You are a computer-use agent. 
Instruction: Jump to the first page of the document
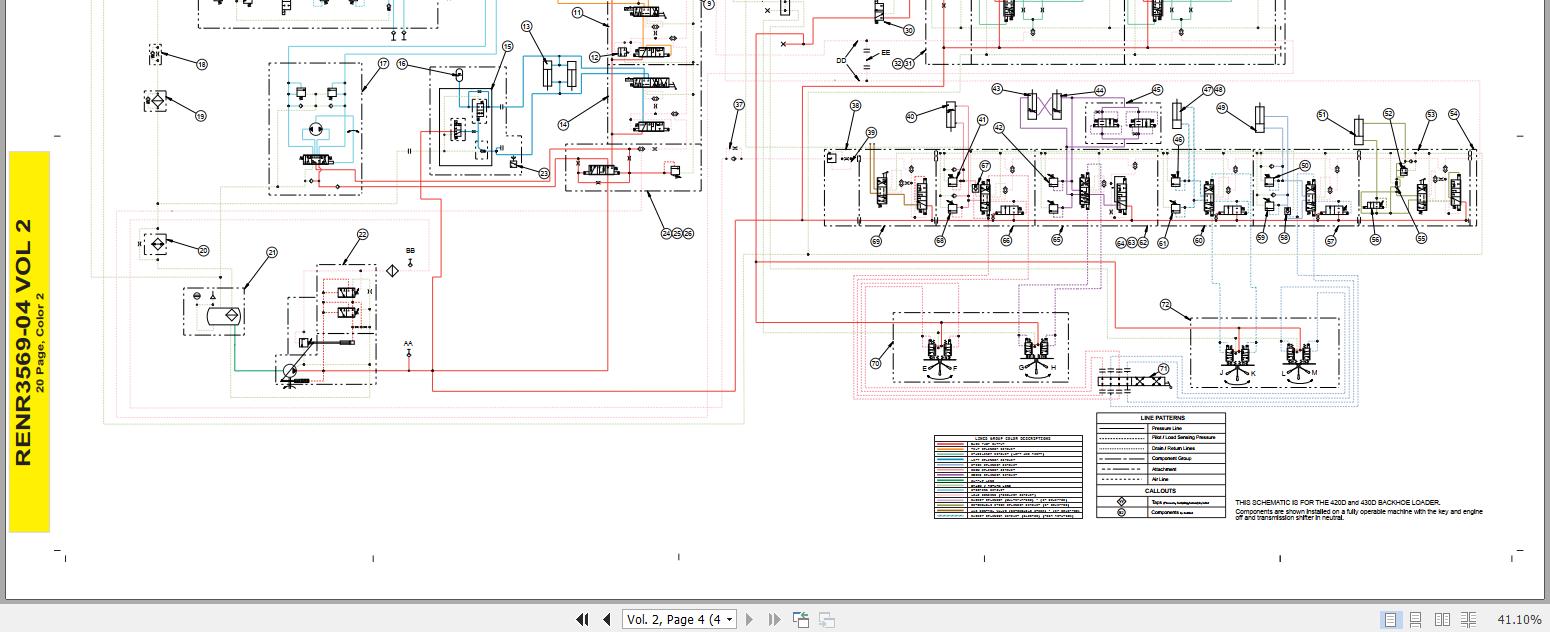coord(583,620)
